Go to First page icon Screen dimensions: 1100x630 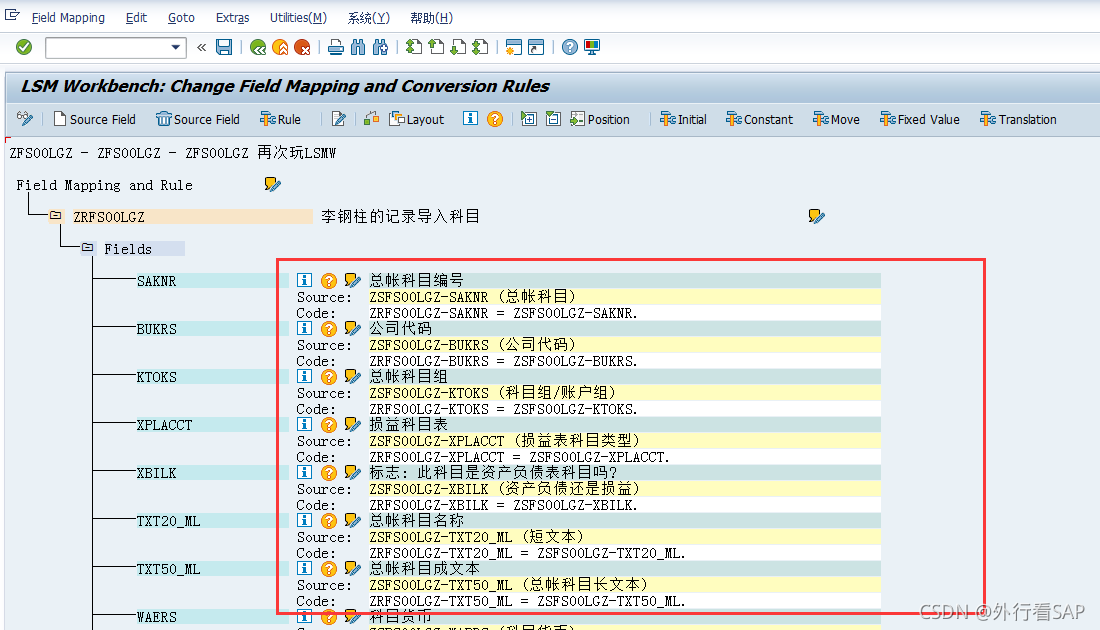tap(414, 47)
